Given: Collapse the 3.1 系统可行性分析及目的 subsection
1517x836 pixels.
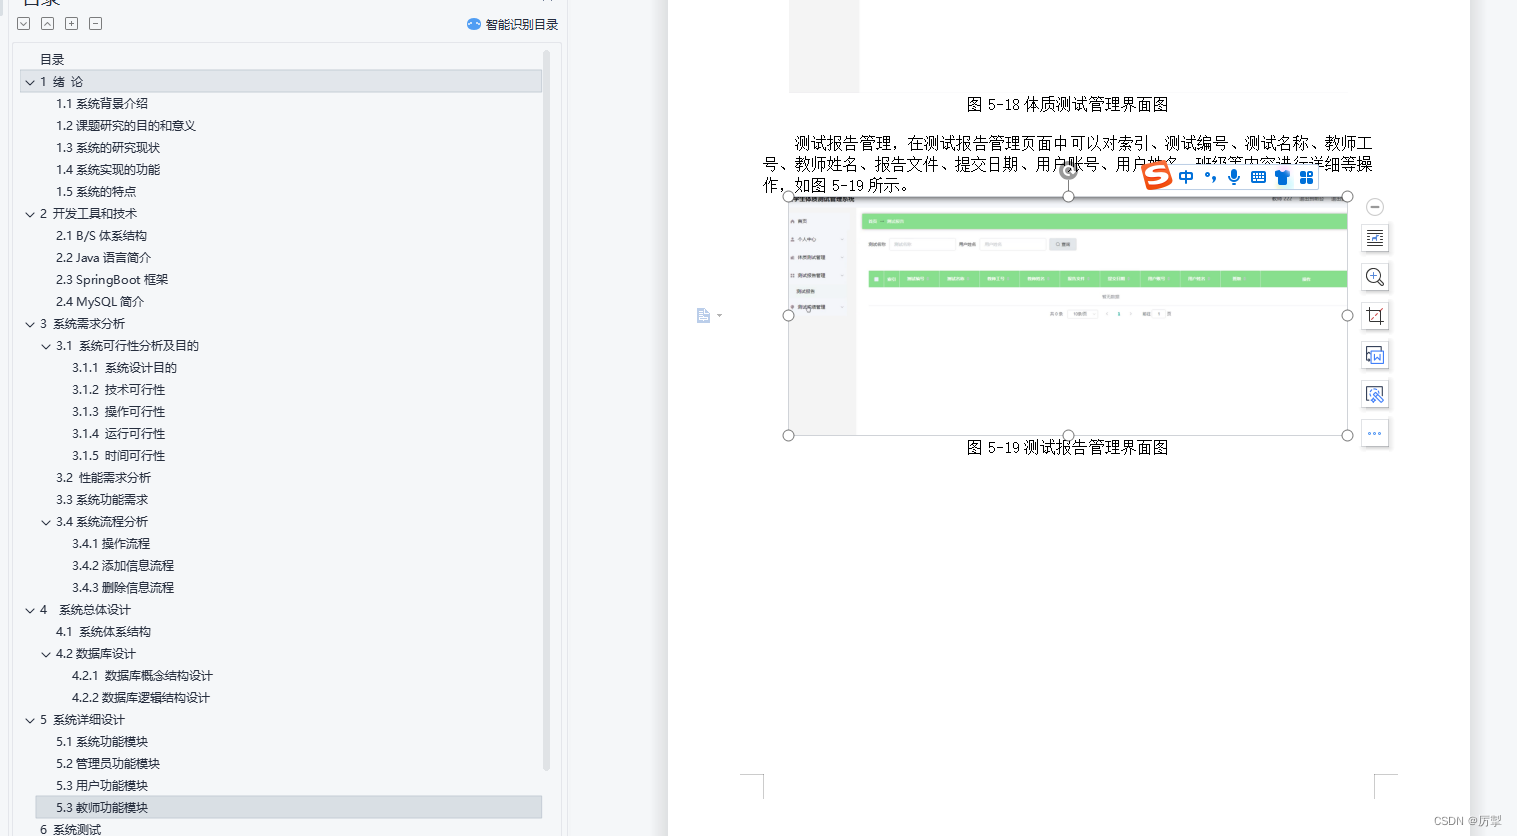Looking at the screenshot, I should pyautogui.click(x=46, y=346).
